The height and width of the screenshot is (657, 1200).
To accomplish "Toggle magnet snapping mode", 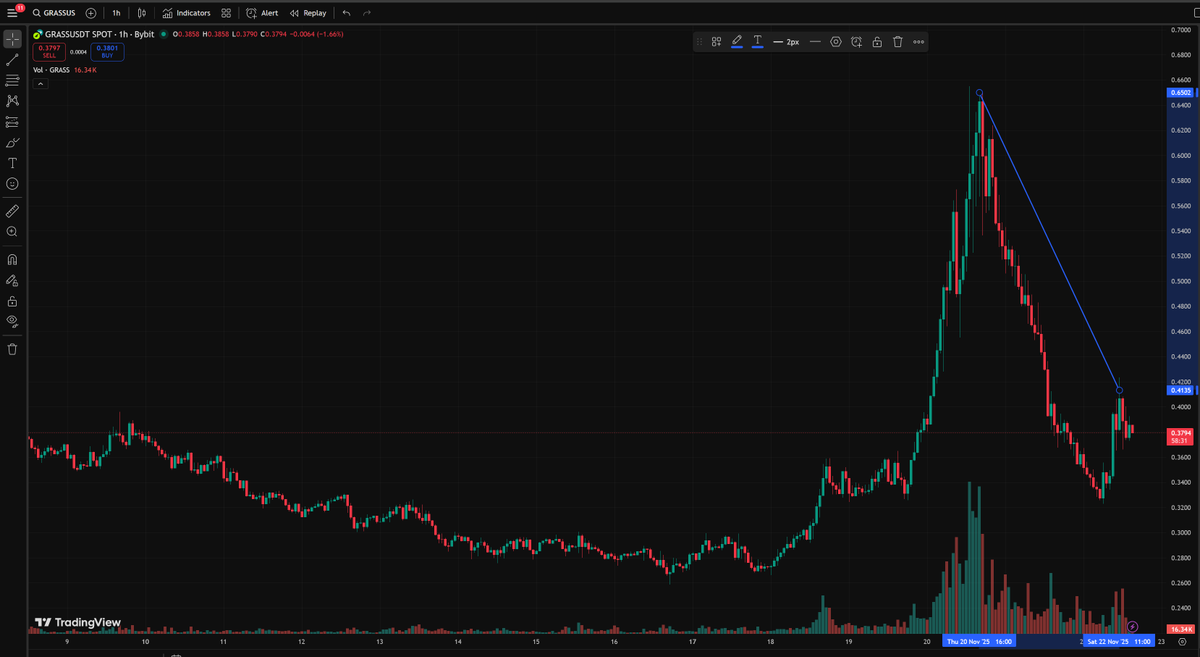I will click(12, 259).
